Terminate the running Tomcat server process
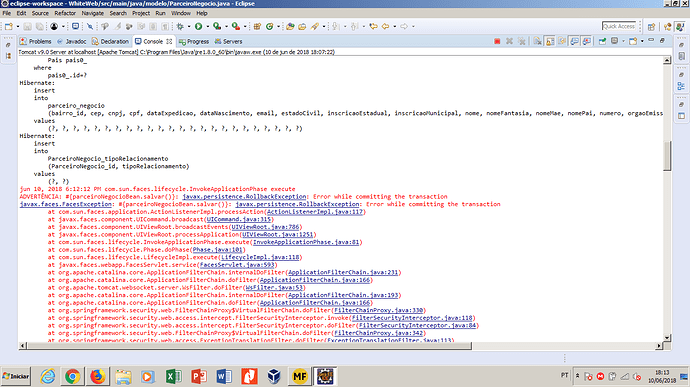This screenshot has width=690, height=387. pos(497,41)
